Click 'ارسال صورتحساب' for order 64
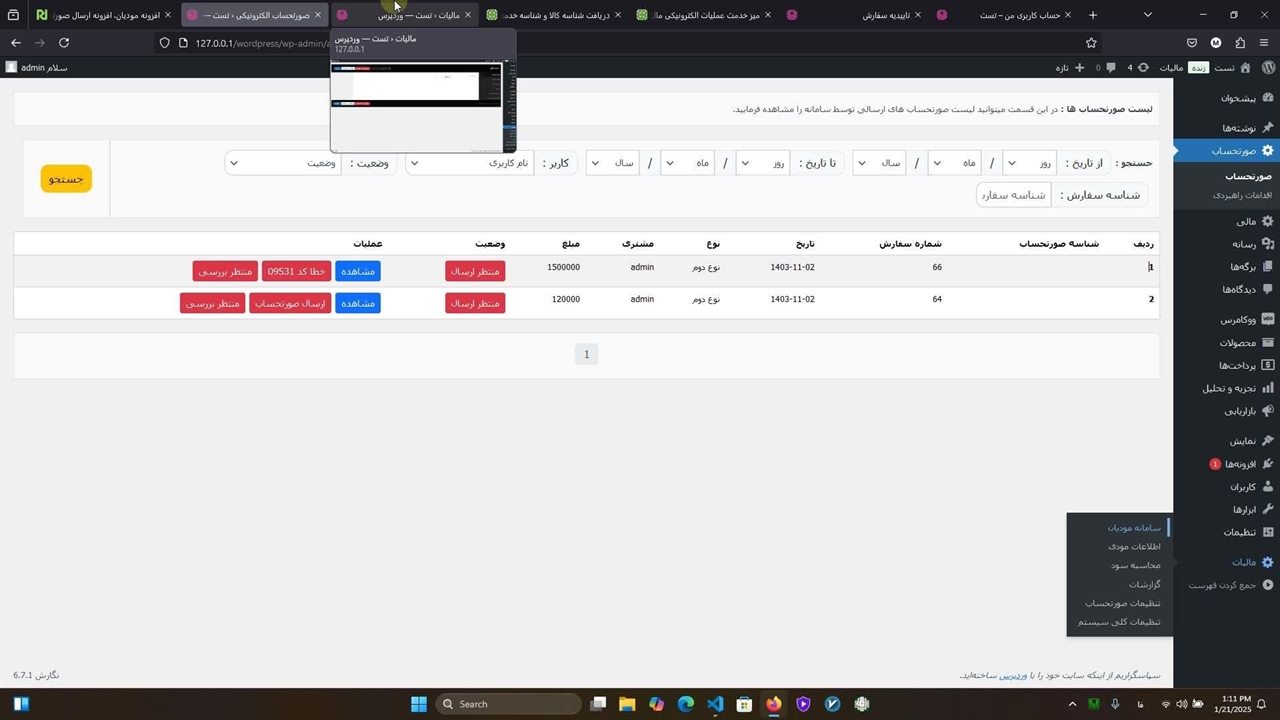The image size is (1280, 720). point(290,303)
